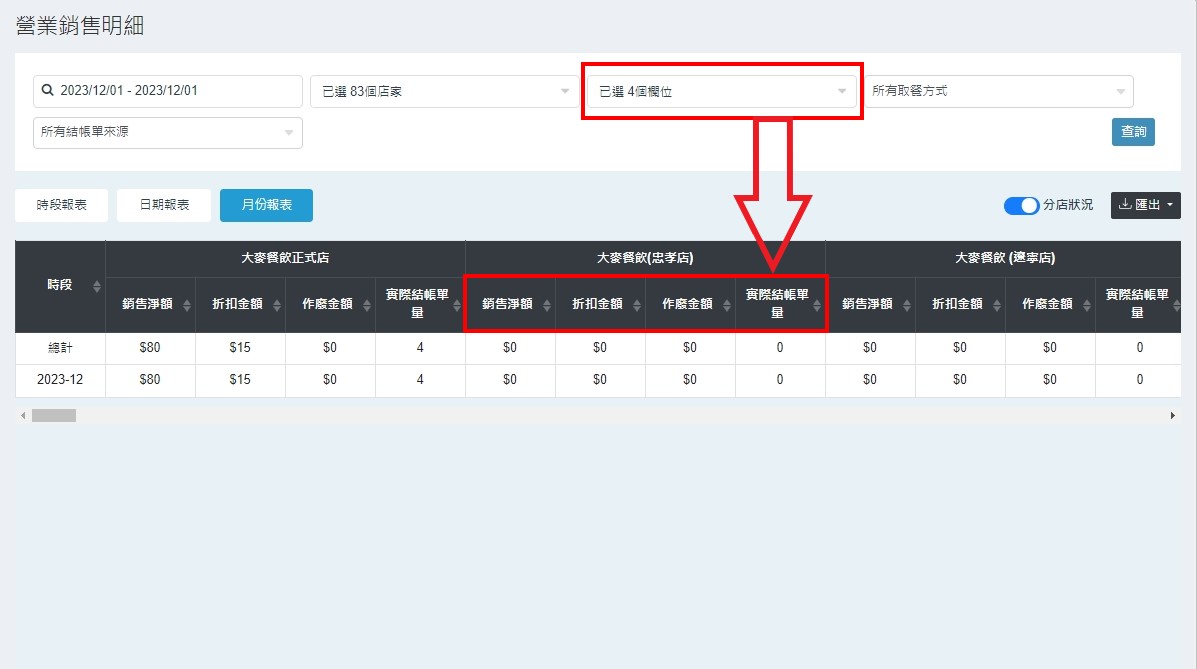The width and height of the screenshot is (1197, 669).
Task: Click the search magnifier icon in date field
Action: pyautogui.click(x=47, y=91)
